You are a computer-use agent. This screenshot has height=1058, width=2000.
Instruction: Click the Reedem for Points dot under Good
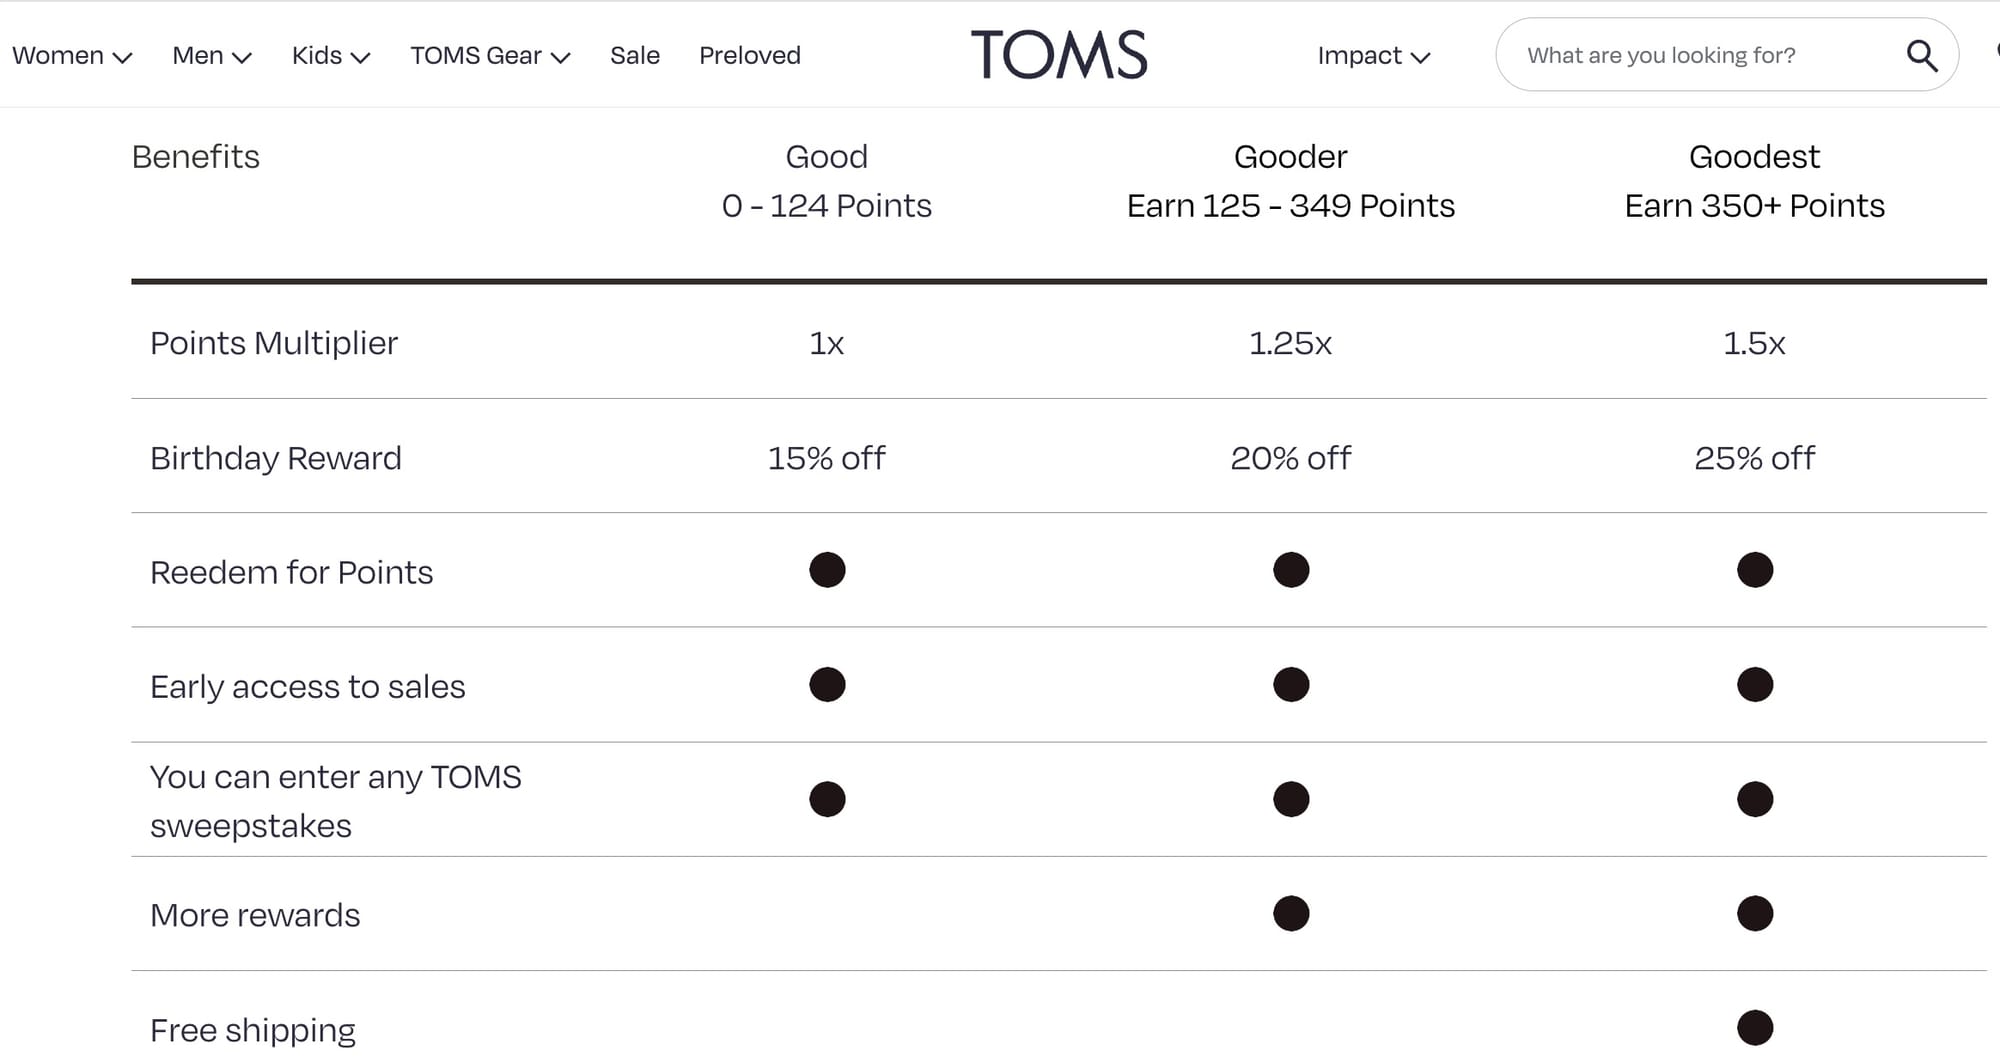pos(826,569)
